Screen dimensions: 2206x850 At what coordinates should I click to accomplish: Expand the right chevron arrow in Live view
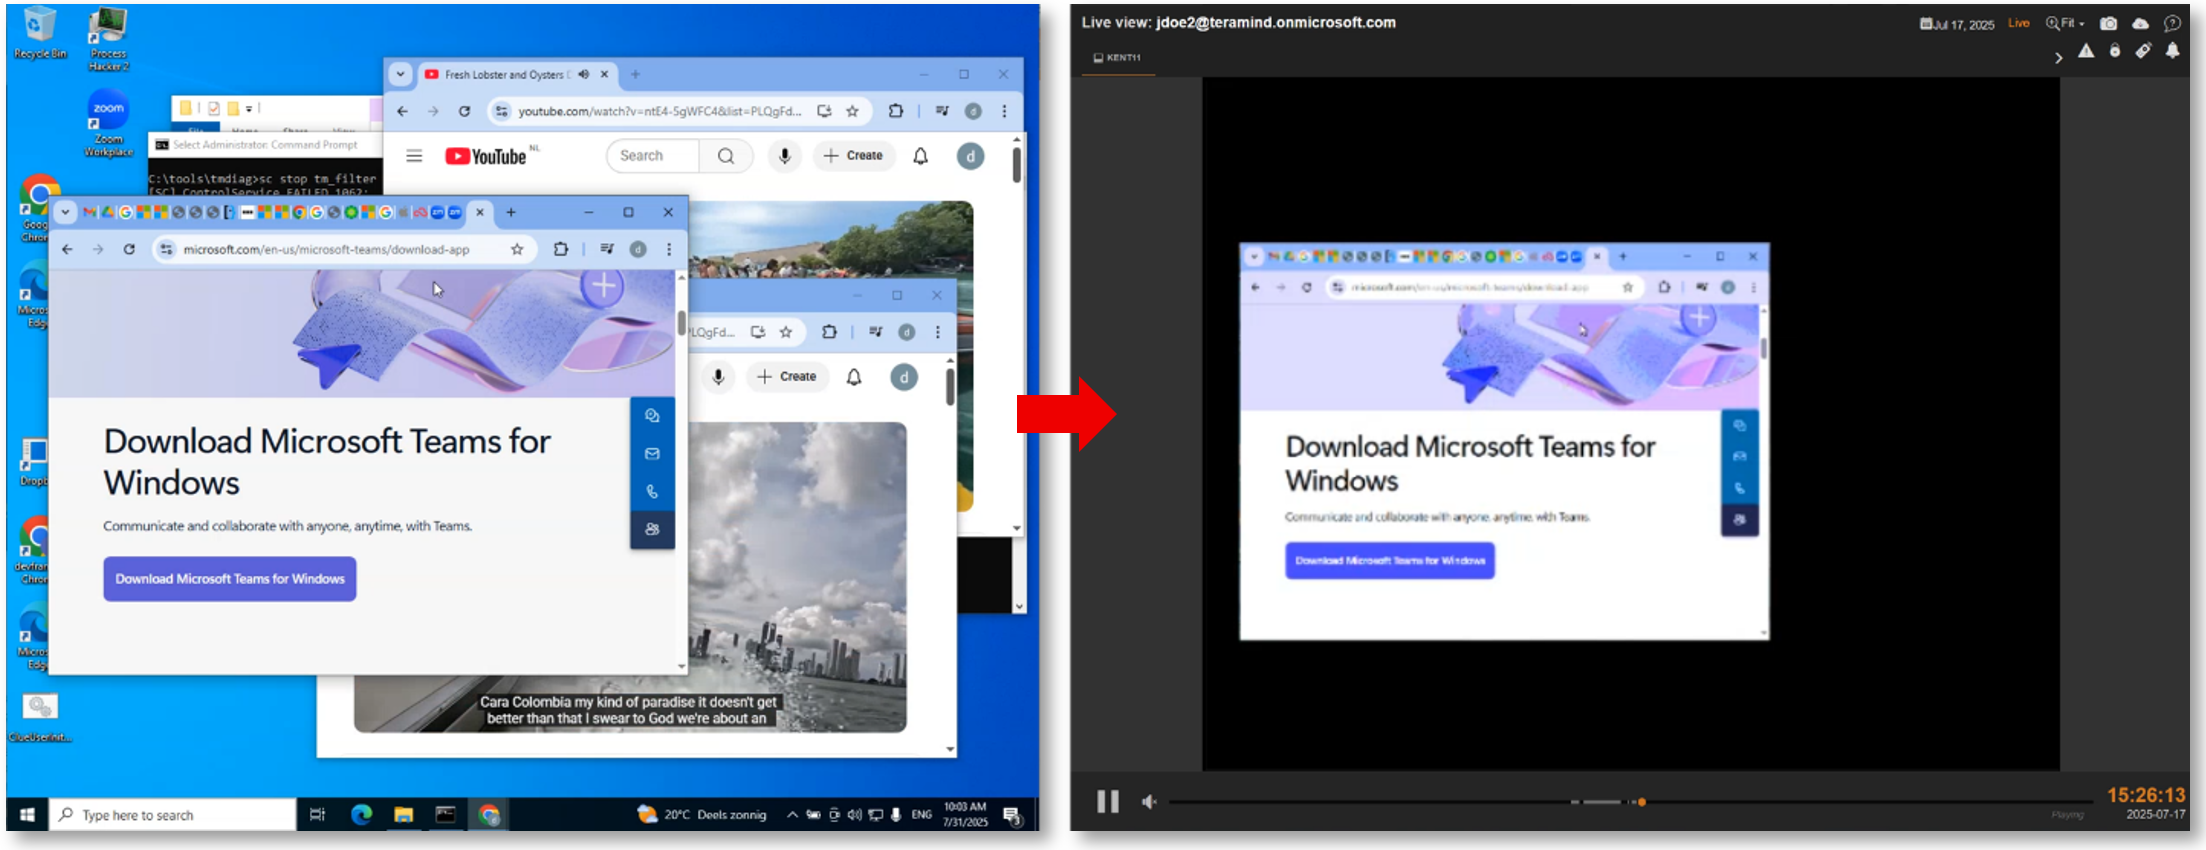(2058, 58)
